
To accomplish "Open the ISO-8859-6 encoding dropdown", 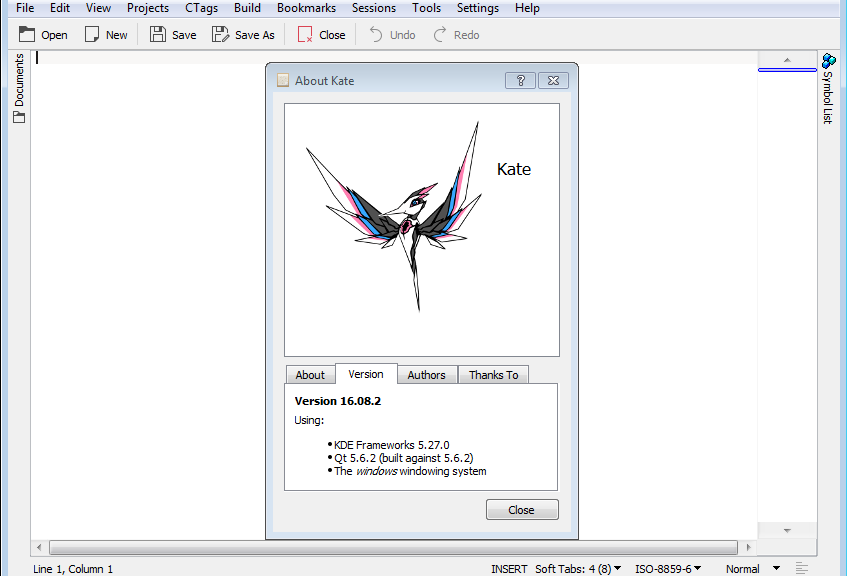I will coord(668,568).
